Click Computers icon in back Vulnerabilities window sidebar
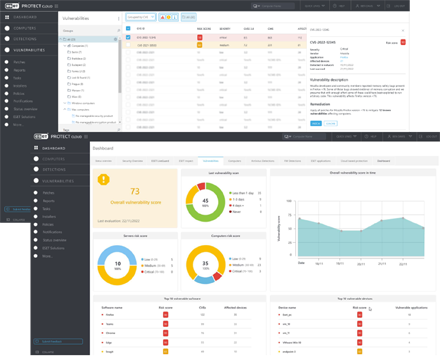Image resolution: width=440 pixels, height=363 pixels. tap(7, 28)
